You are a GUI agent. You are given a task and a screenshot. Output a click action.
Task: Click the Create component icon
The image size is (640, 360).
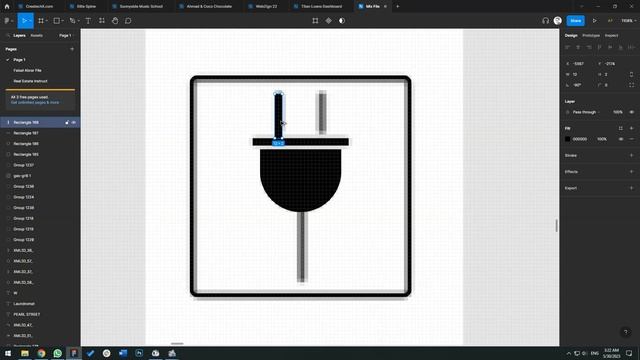click(x=329, y=20)
